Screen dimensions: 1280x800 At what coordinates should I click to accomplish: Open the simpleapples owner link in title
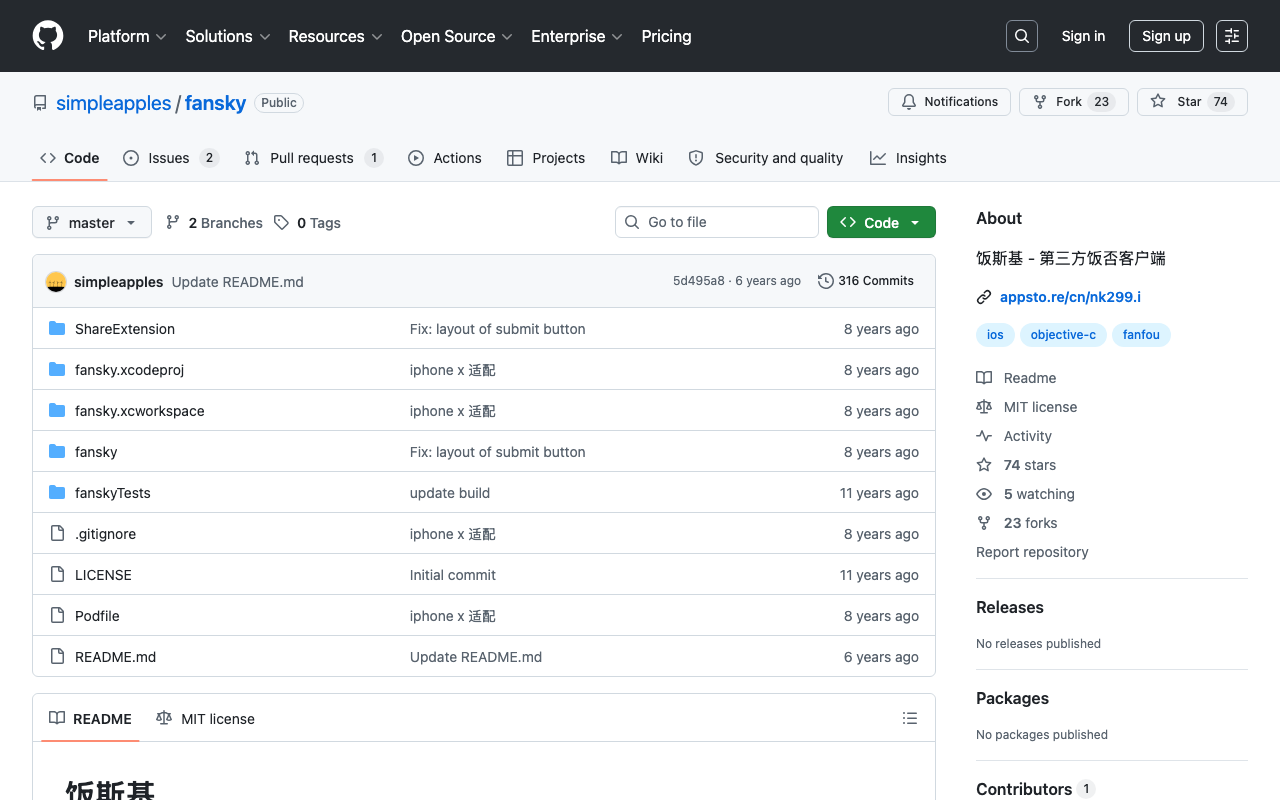click(114, 103)
